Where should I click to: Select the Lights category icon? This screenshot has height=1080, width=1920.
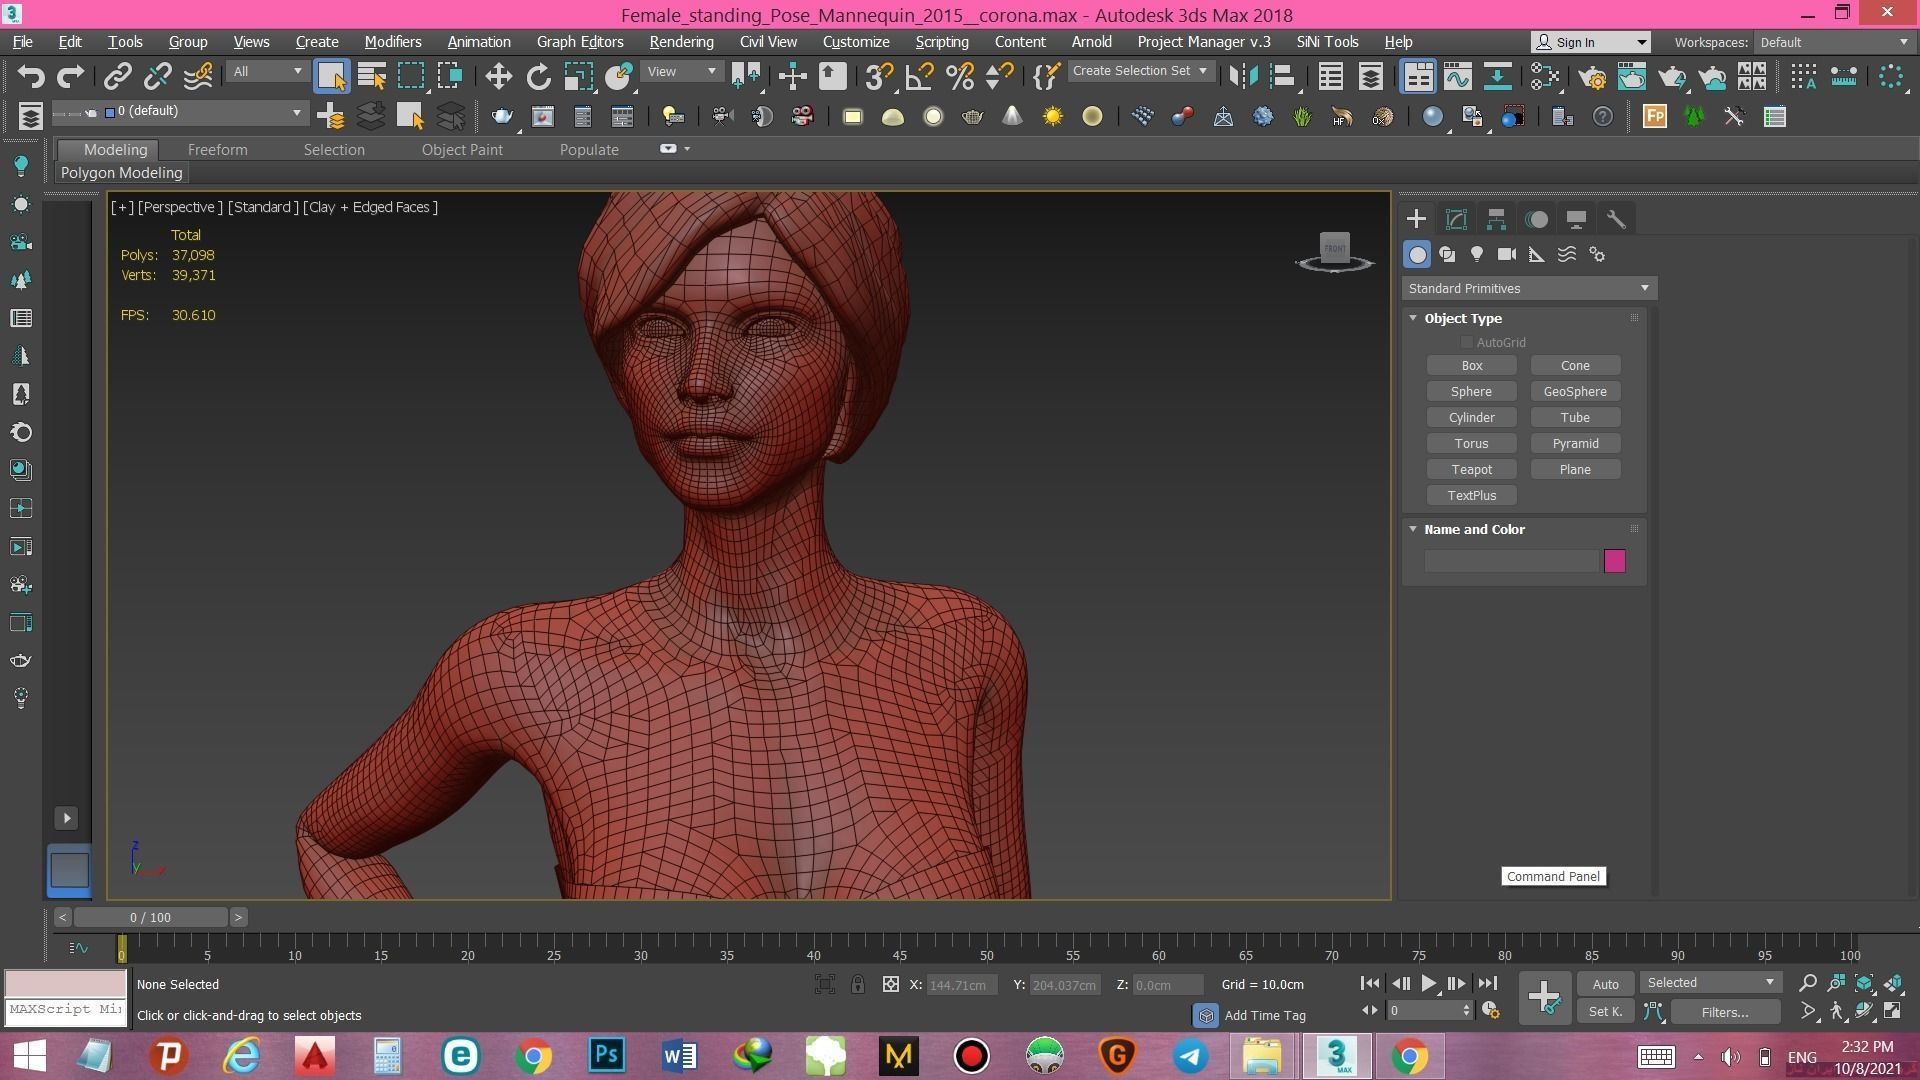point(1477,254)
